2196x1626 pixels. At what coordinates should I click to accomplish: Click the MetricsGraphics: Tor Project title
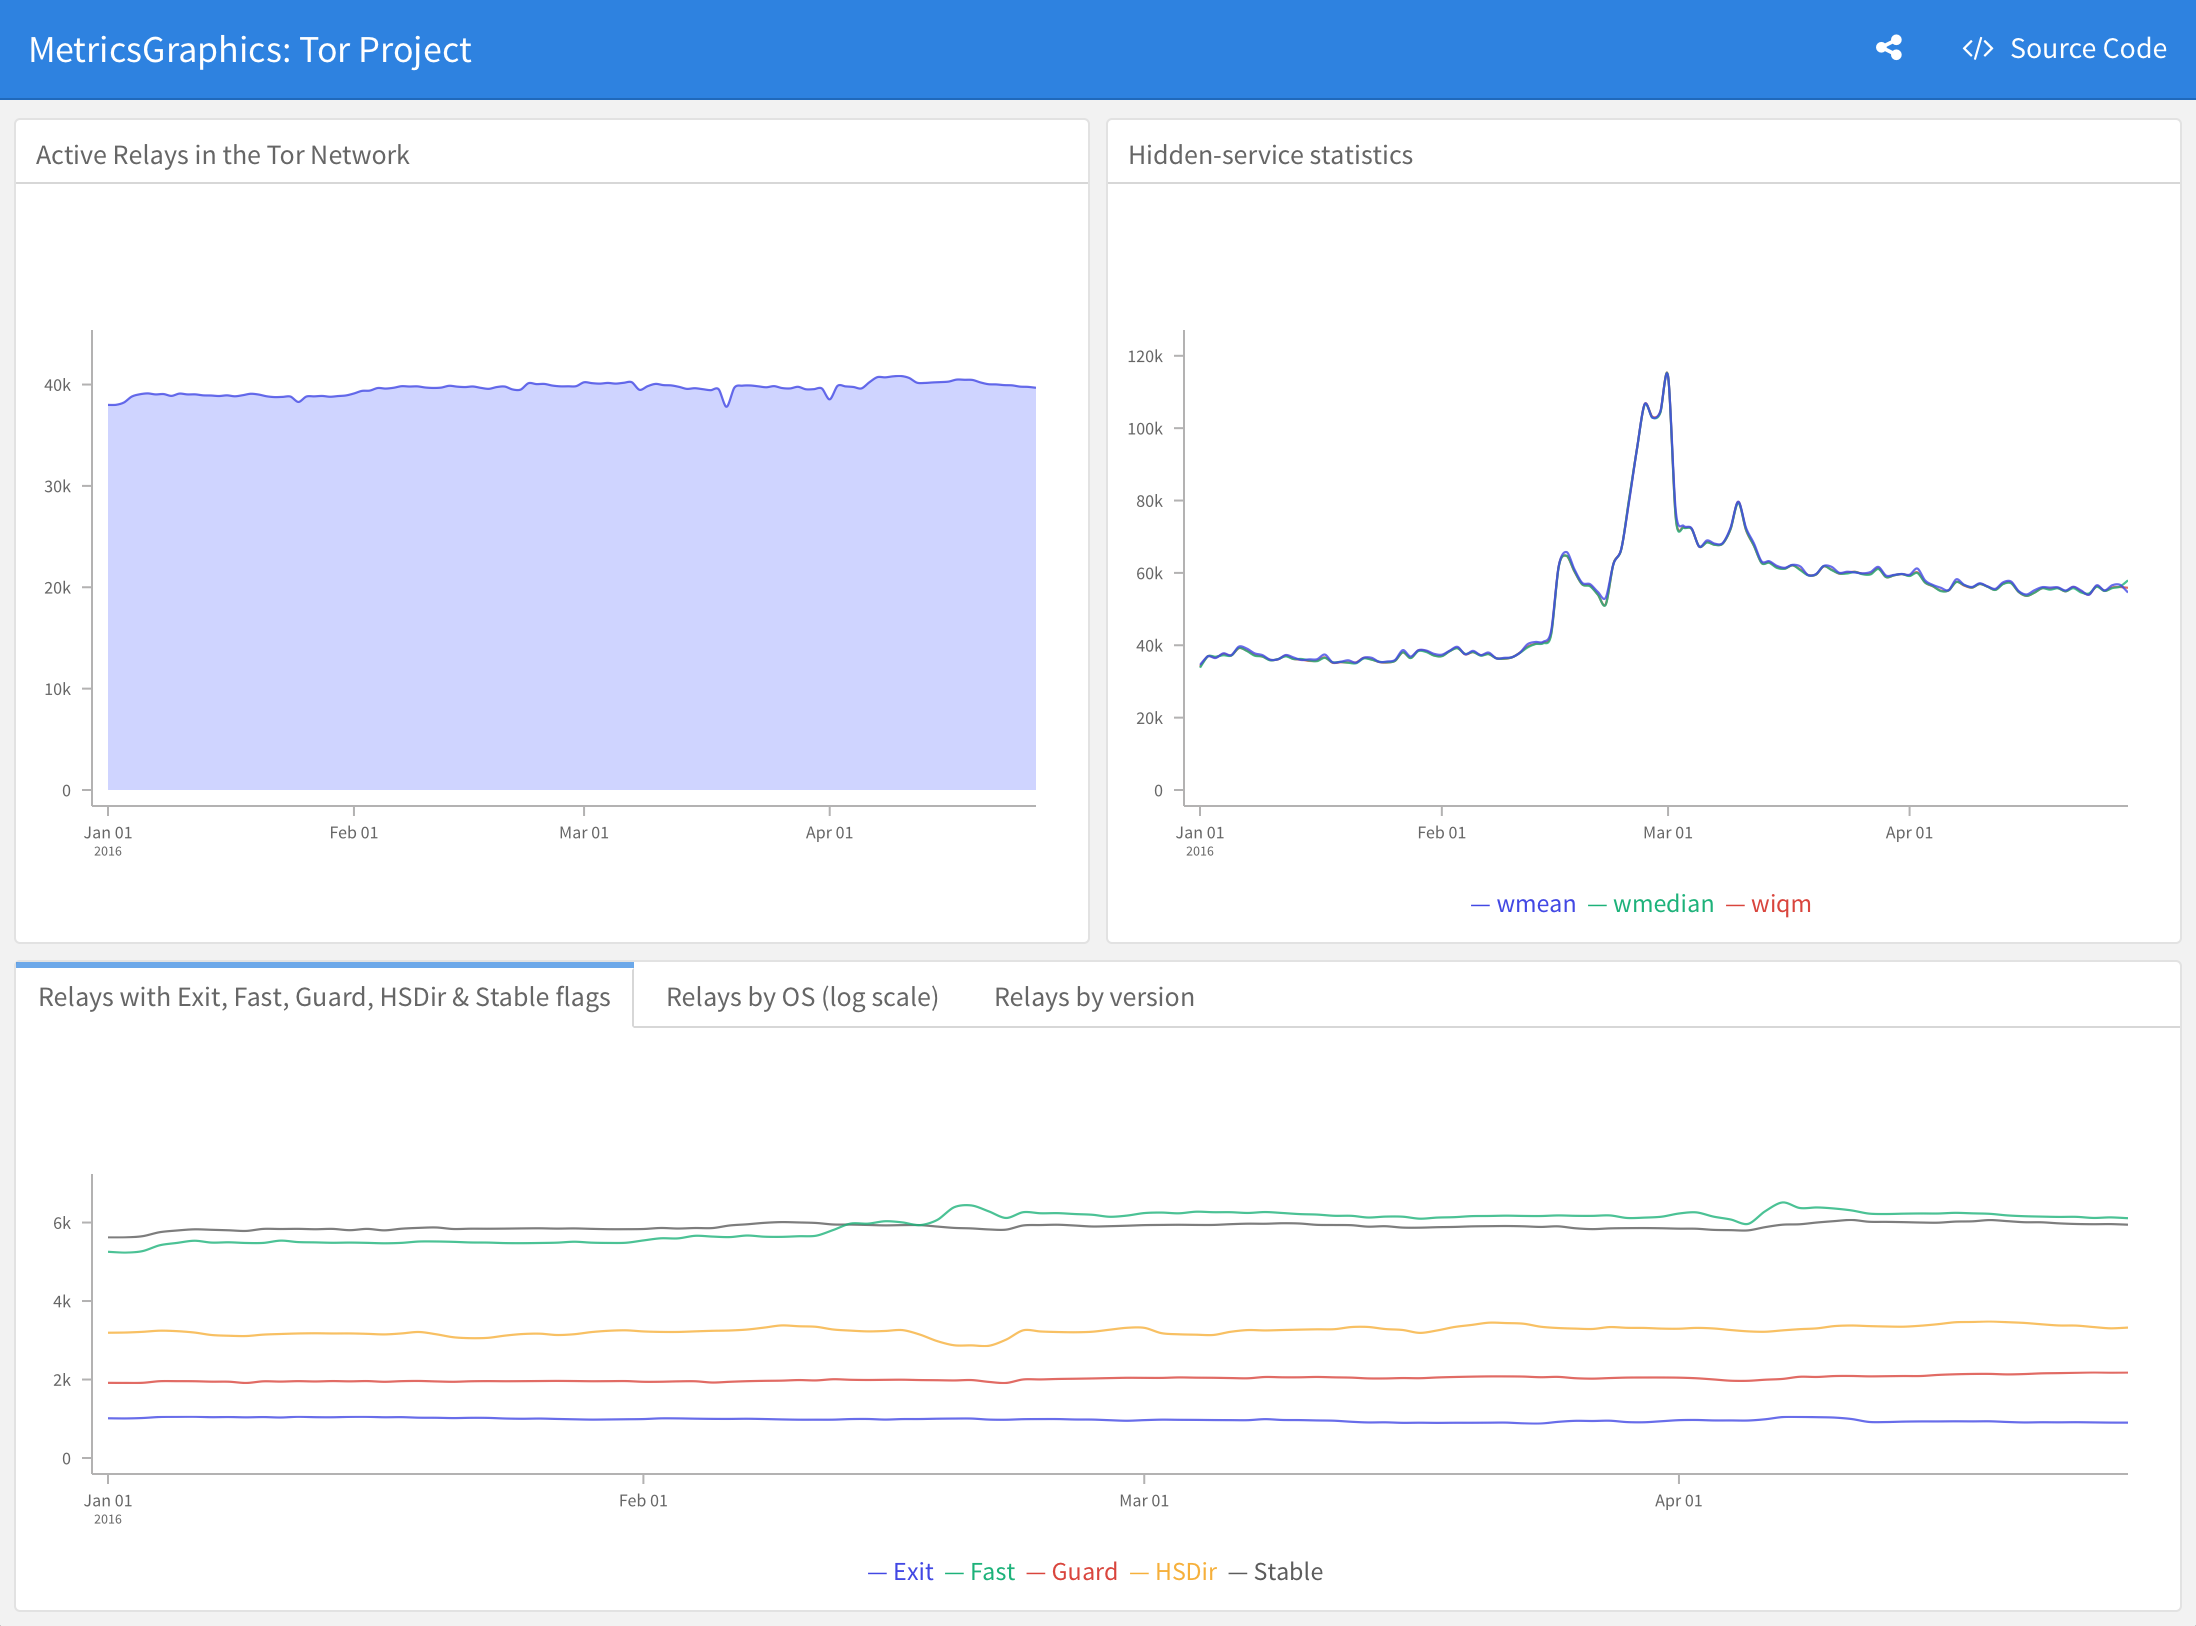pyautogui.click(x=249, y=50)
